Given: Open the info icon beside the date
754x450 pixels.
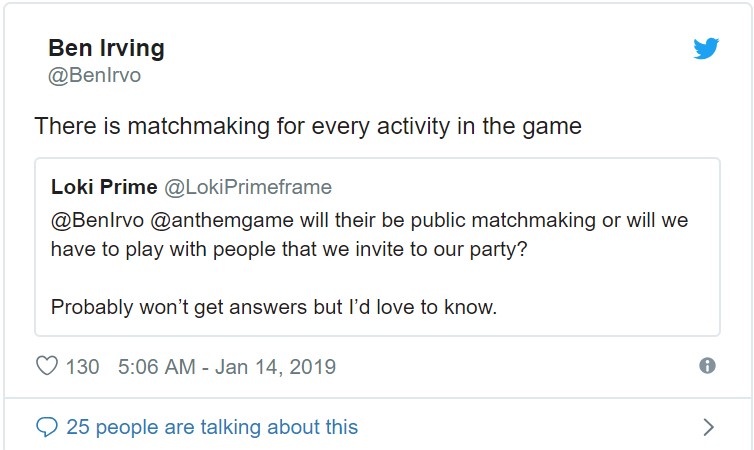Looking at the screenshot, I should point(707,366).
